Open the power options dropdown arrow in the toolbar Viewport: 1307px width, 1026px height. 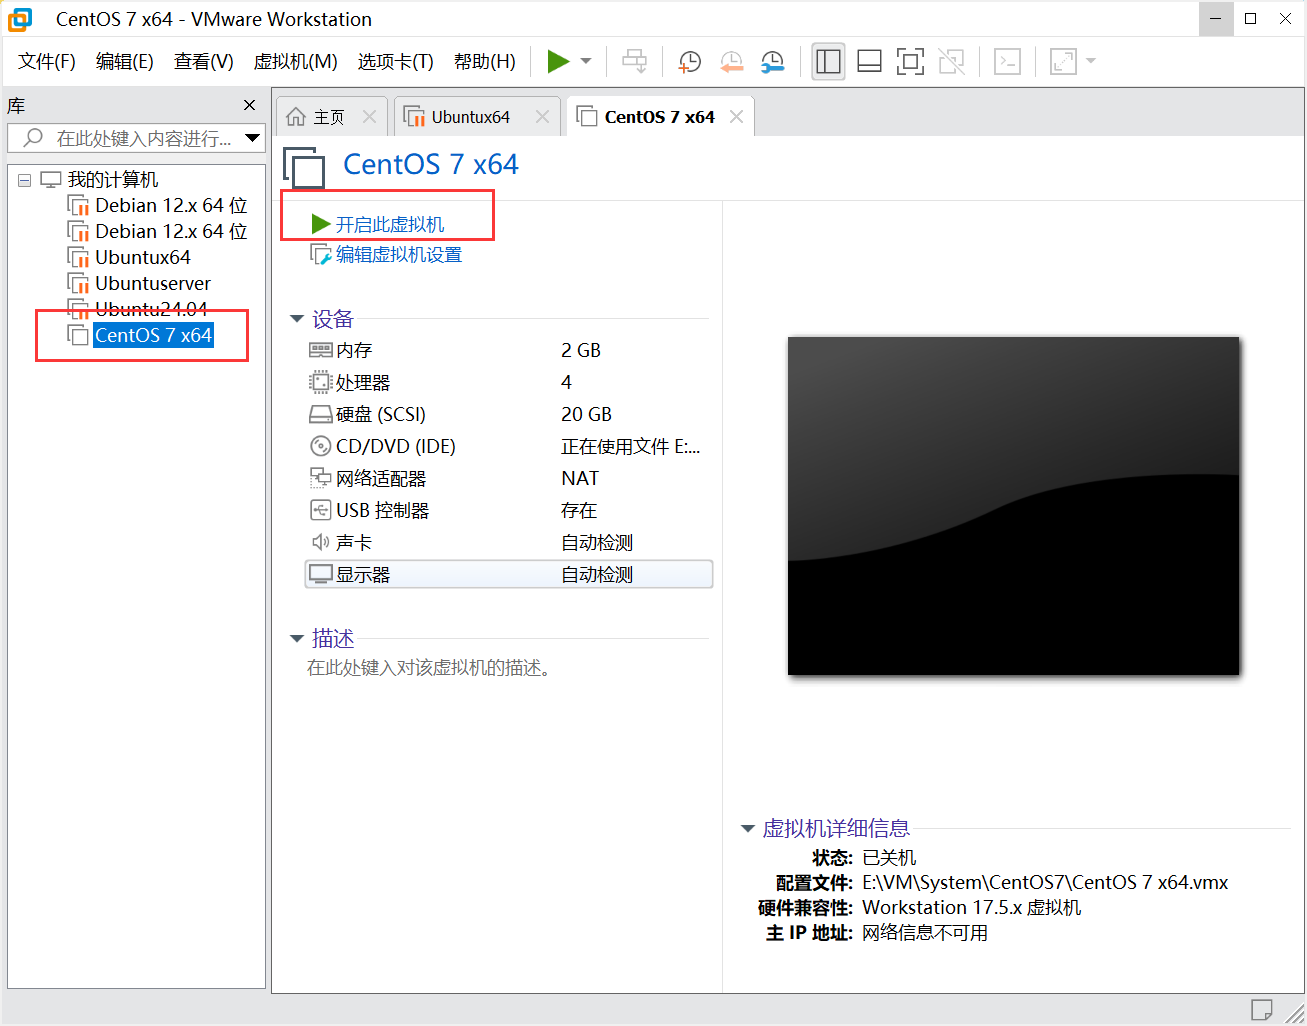tap(586, 62)
